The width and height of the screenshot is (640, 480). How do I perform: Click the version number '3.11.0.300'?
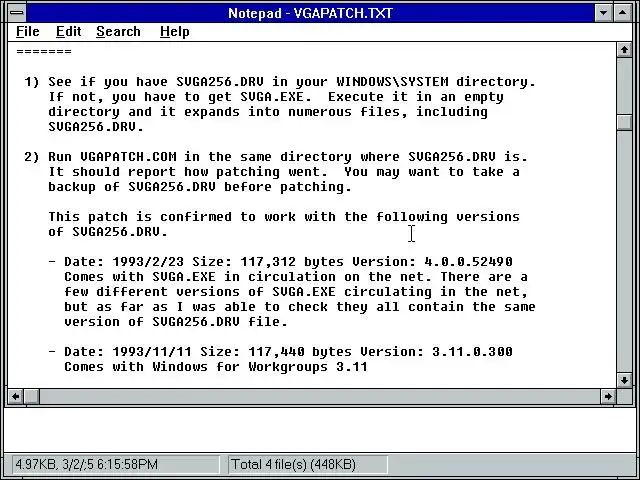(x=472, y=352)
